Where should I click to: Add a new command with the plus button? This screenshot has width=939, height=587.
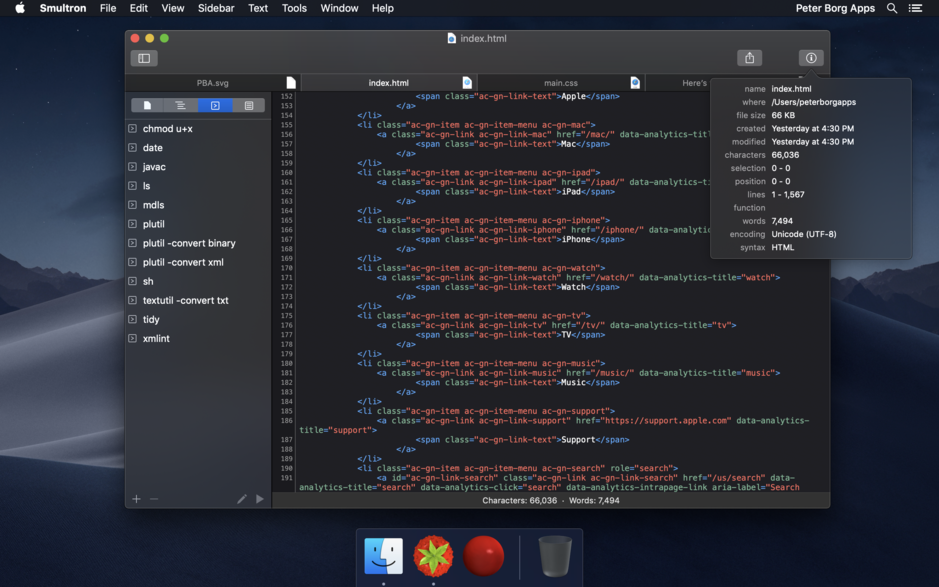point(136,498)
